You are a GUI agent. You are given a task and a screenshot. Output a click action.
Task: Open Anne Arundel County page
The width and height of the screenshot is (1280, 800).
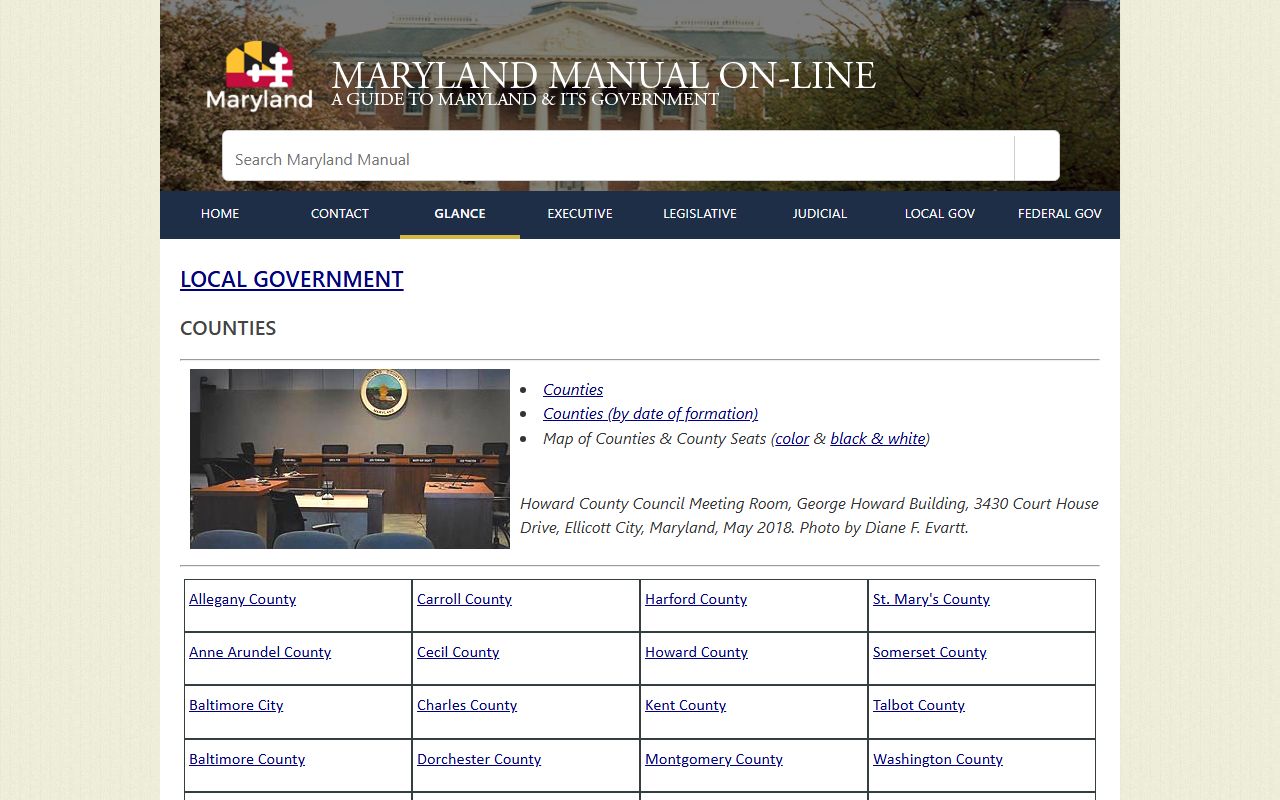(x=260, y=652)
